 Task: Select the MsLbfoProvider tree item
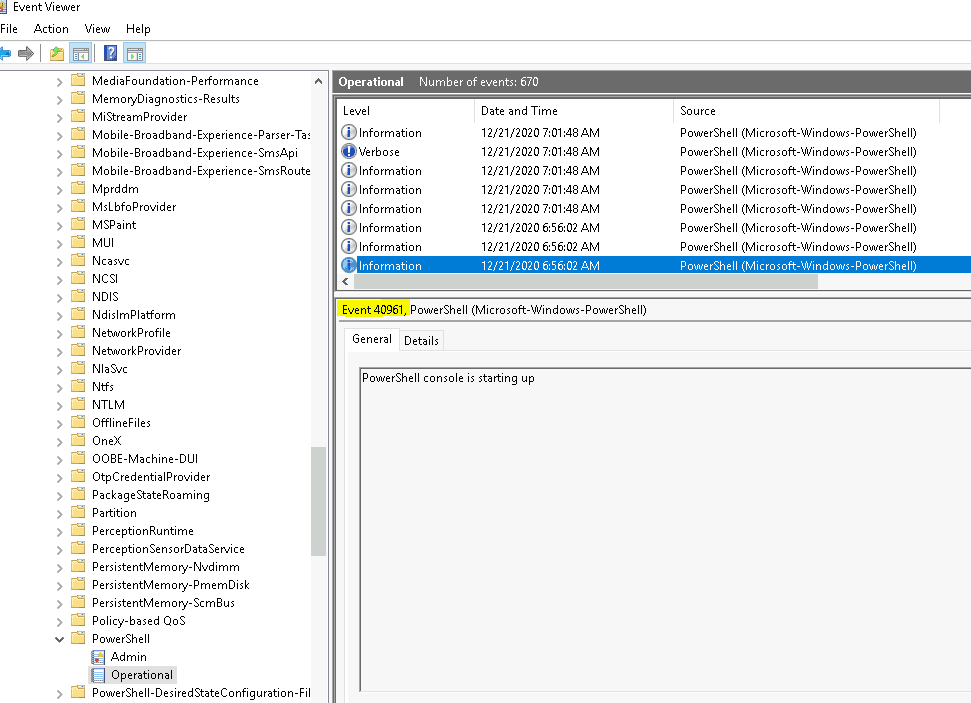point(134,207)
